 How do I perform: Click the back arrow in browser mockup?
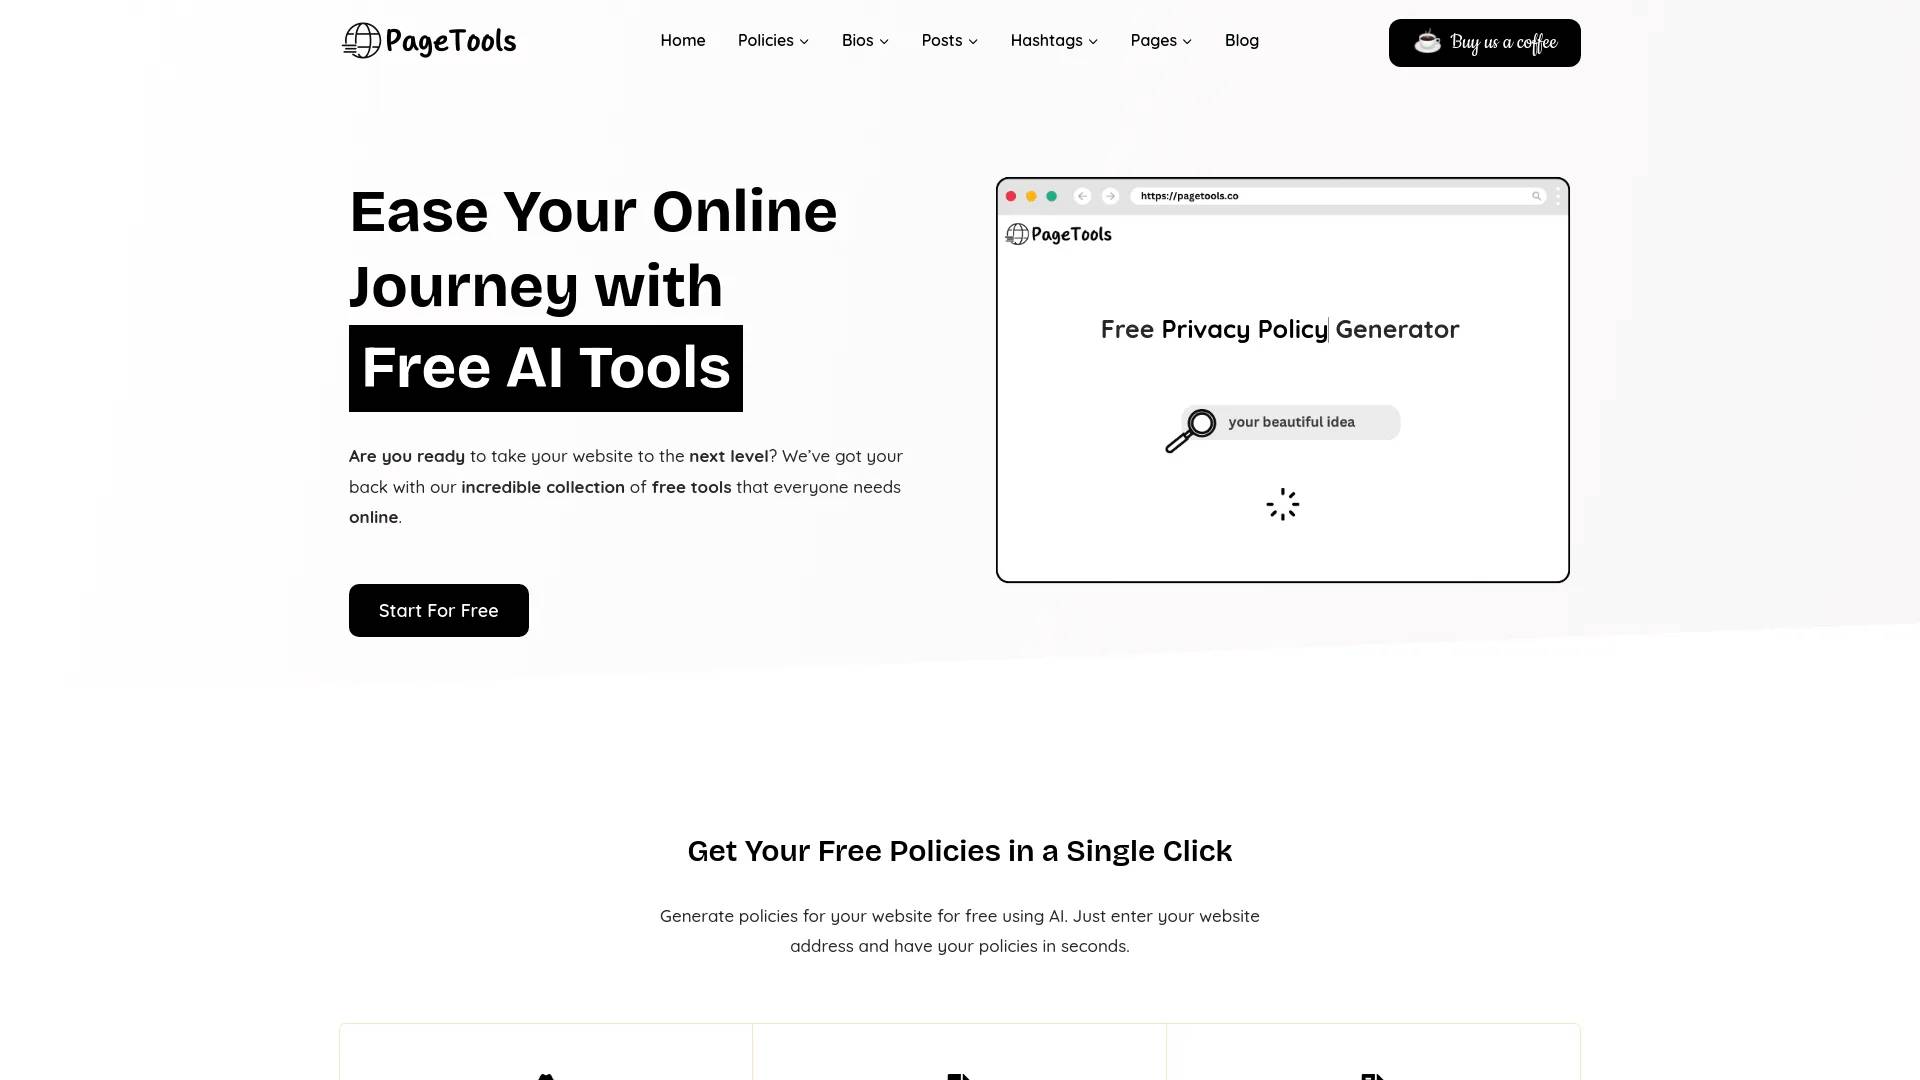pyautogui.click(x=1081, y=195)
